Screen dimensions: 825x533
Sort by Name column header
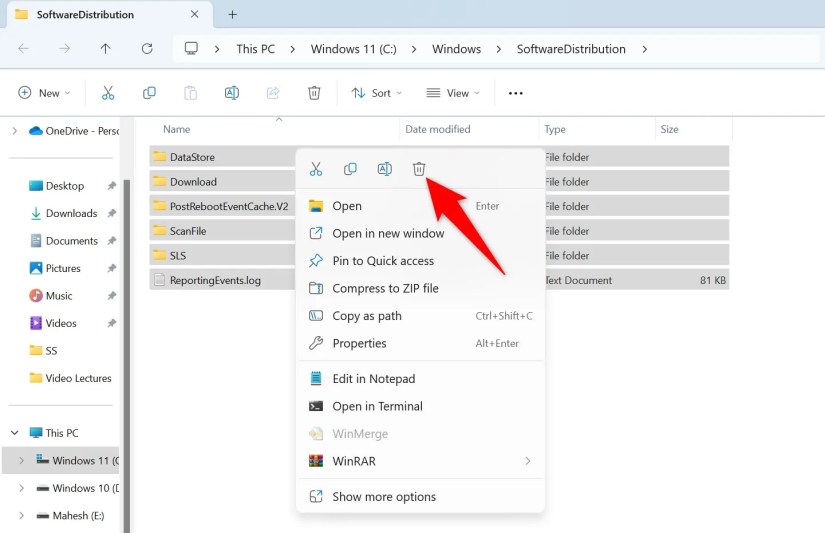(176, 129)
